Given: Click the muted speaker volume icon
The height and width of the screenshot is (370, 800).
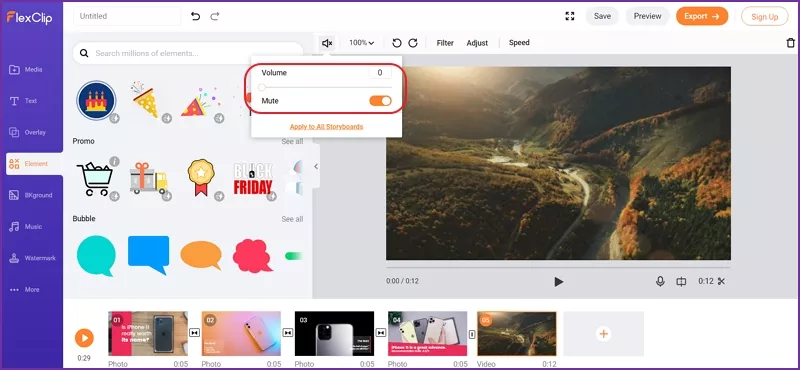Looking at the screenshot, I should [x=327, y=43].
